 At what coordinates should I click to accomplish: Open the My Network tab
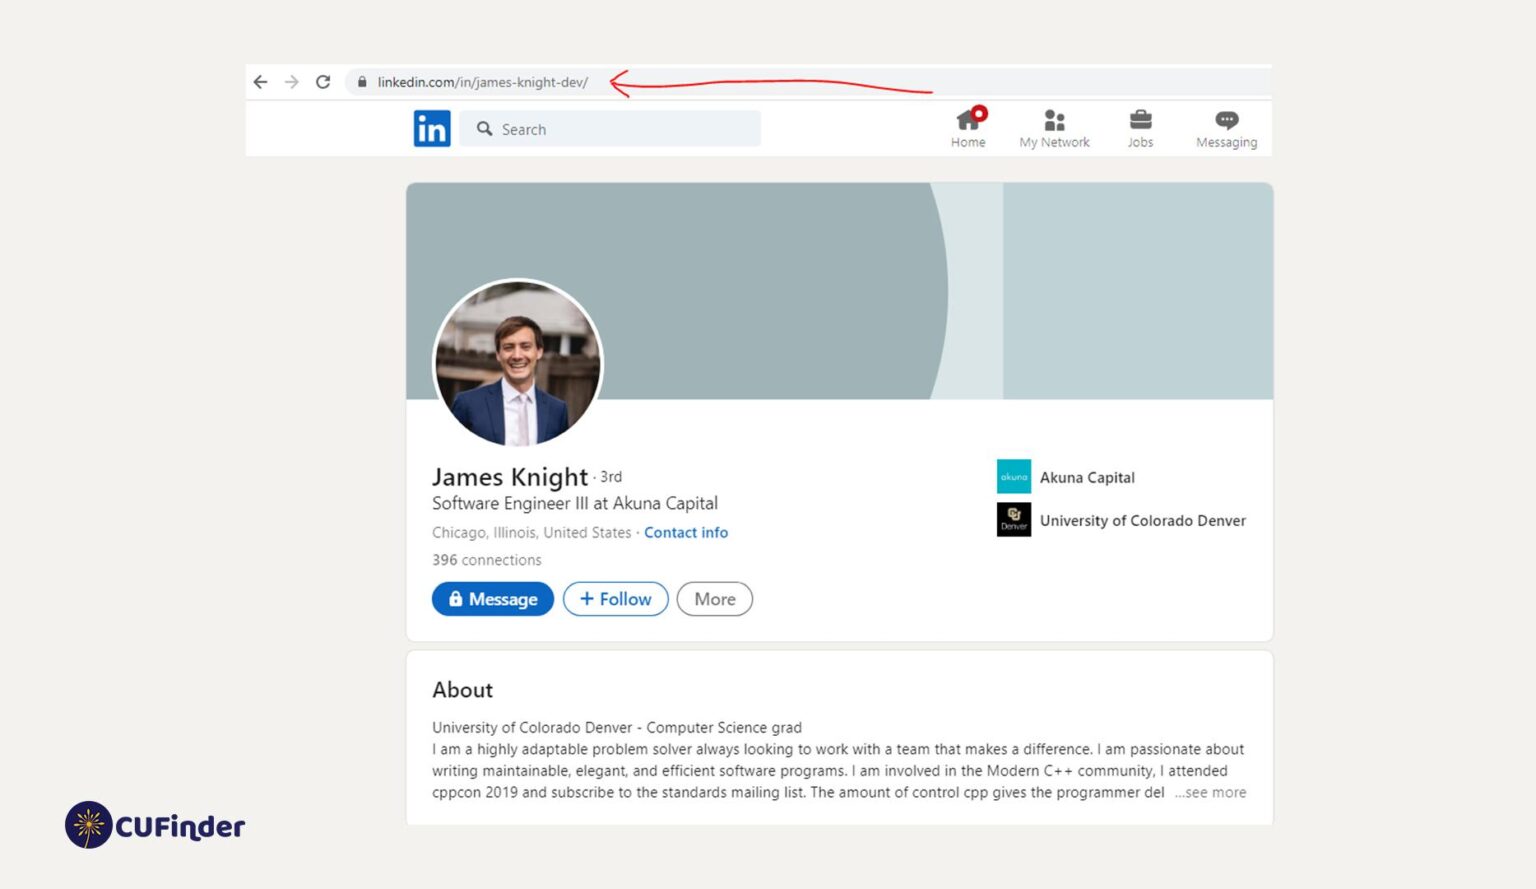coord(1054,129)
